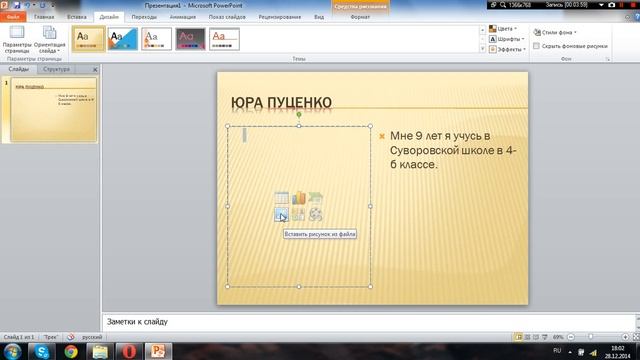Apply the white theme with red underline
This screenshot has width=640, height=360.
224,39
